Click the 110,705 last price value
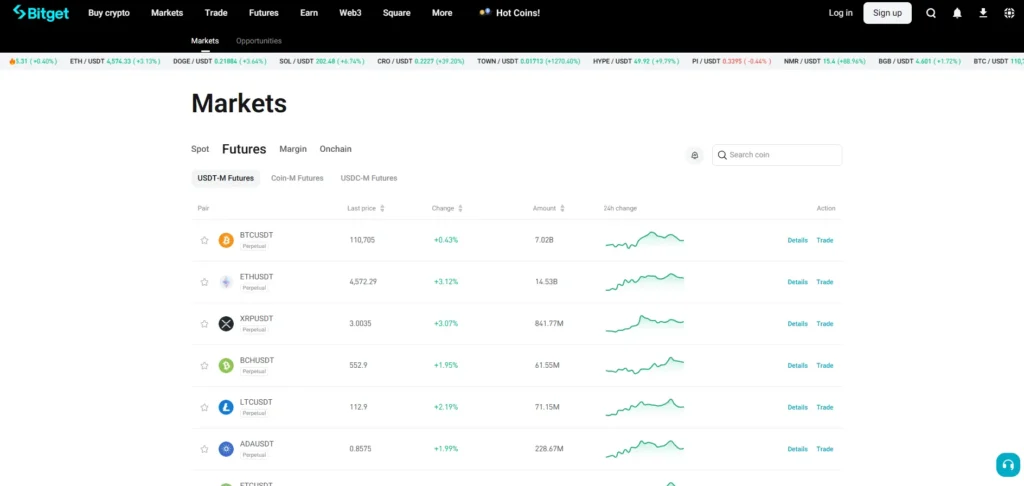The width and height of the screenshot is (1024, 486). [362, 240]
